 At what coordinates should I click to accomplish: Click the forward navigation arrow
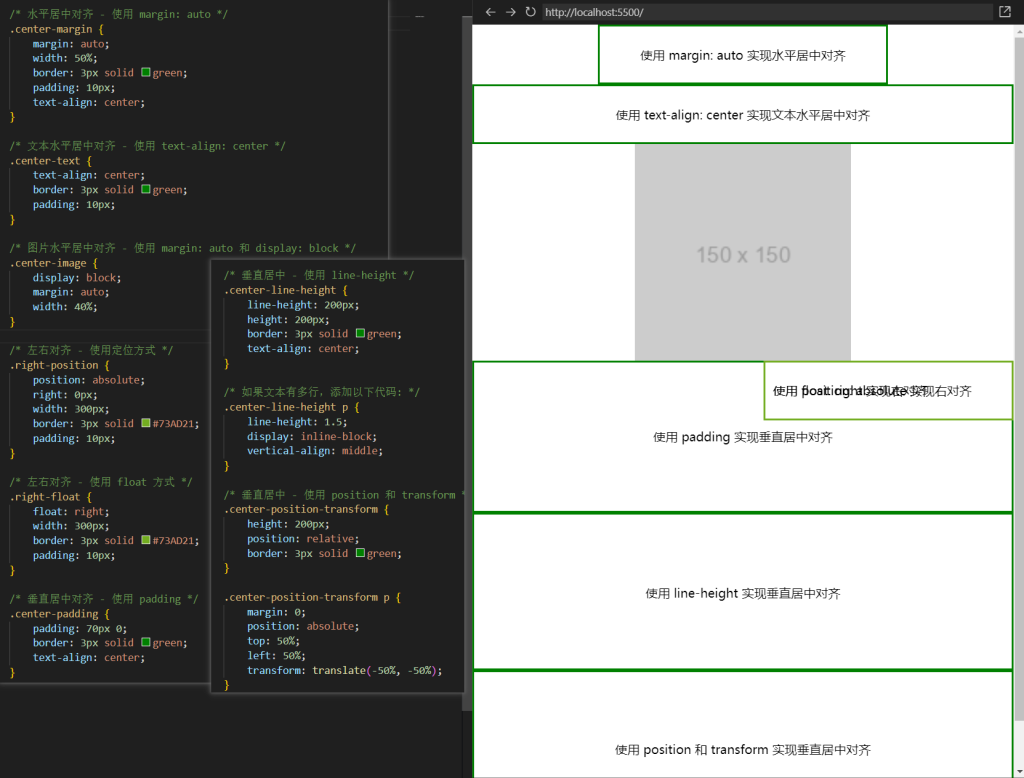point(510,12)
